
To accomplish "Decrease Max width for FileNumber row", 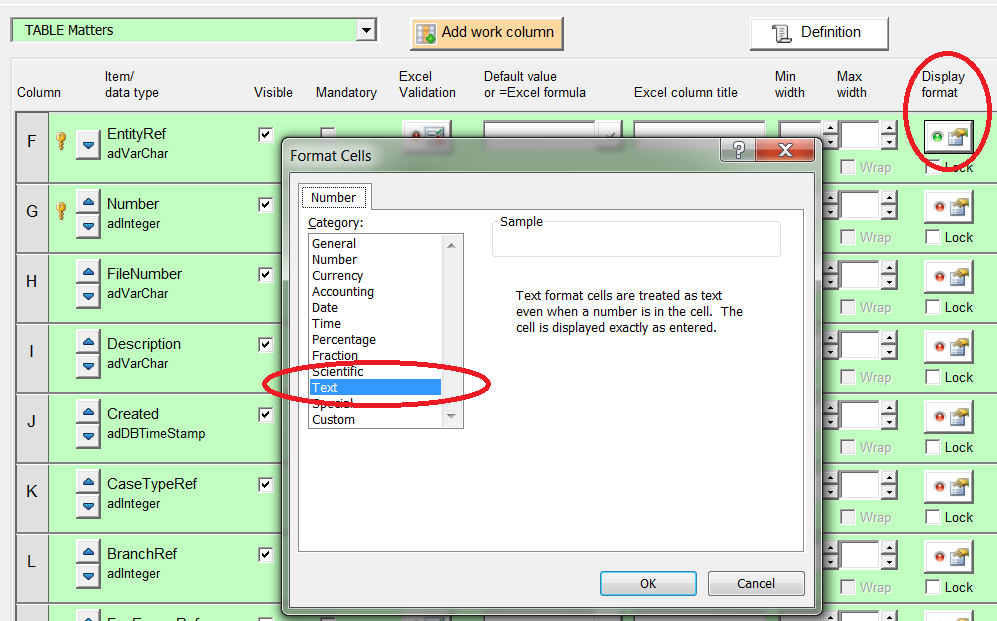I will point(889,283).
